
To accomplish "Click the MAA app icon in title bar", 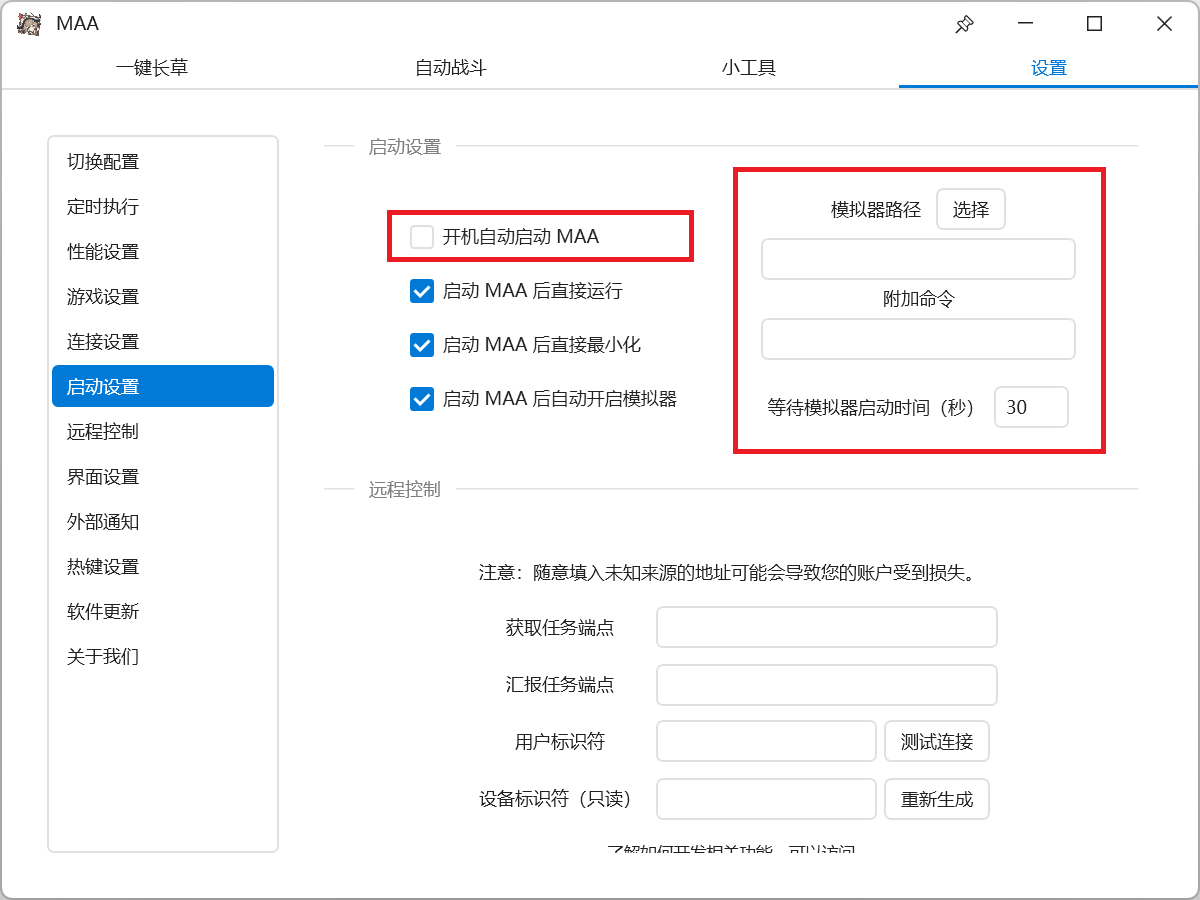I will [x=30, y=24].
